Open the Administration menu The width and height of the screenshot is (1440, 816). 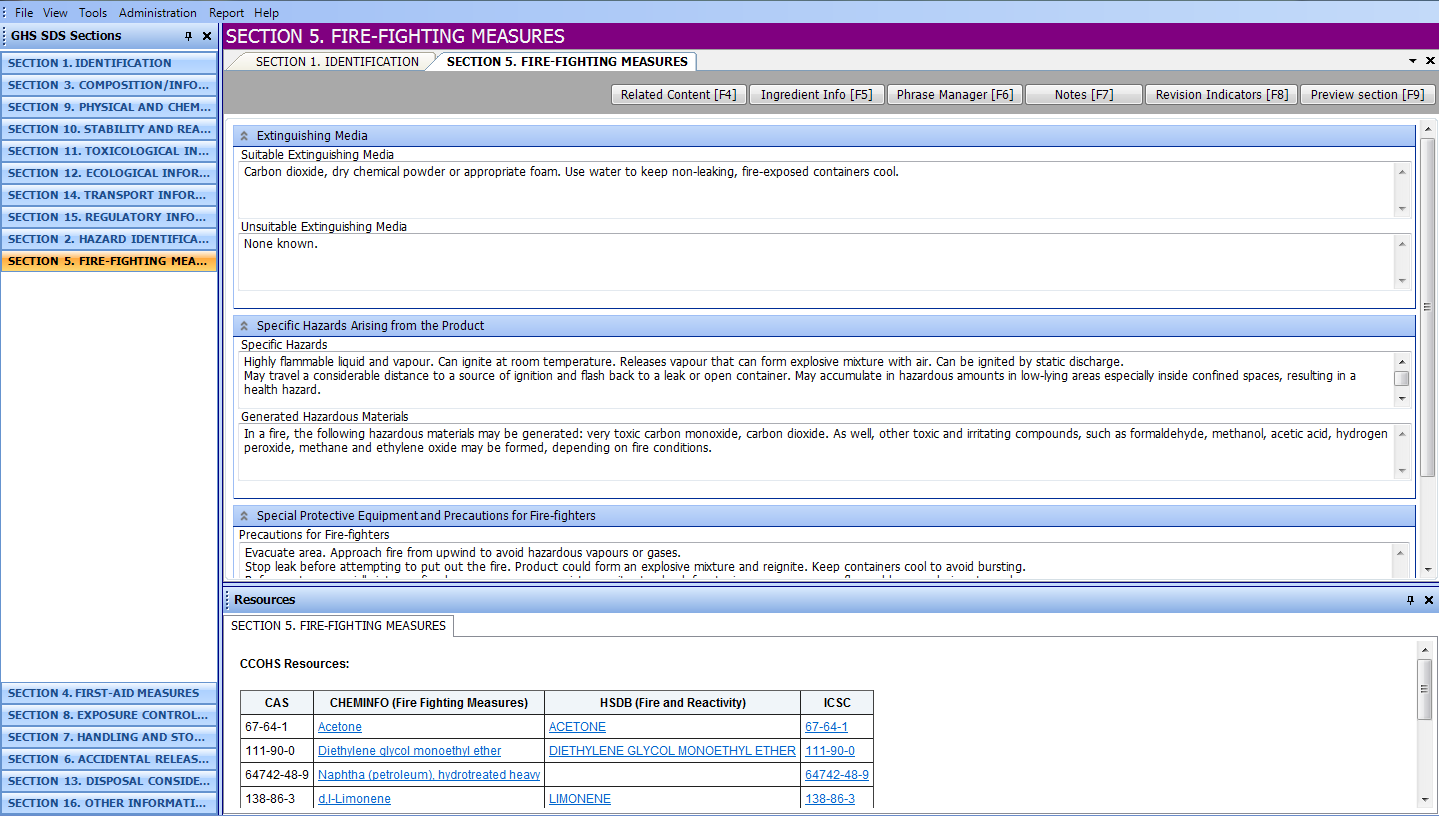[158, 13]
